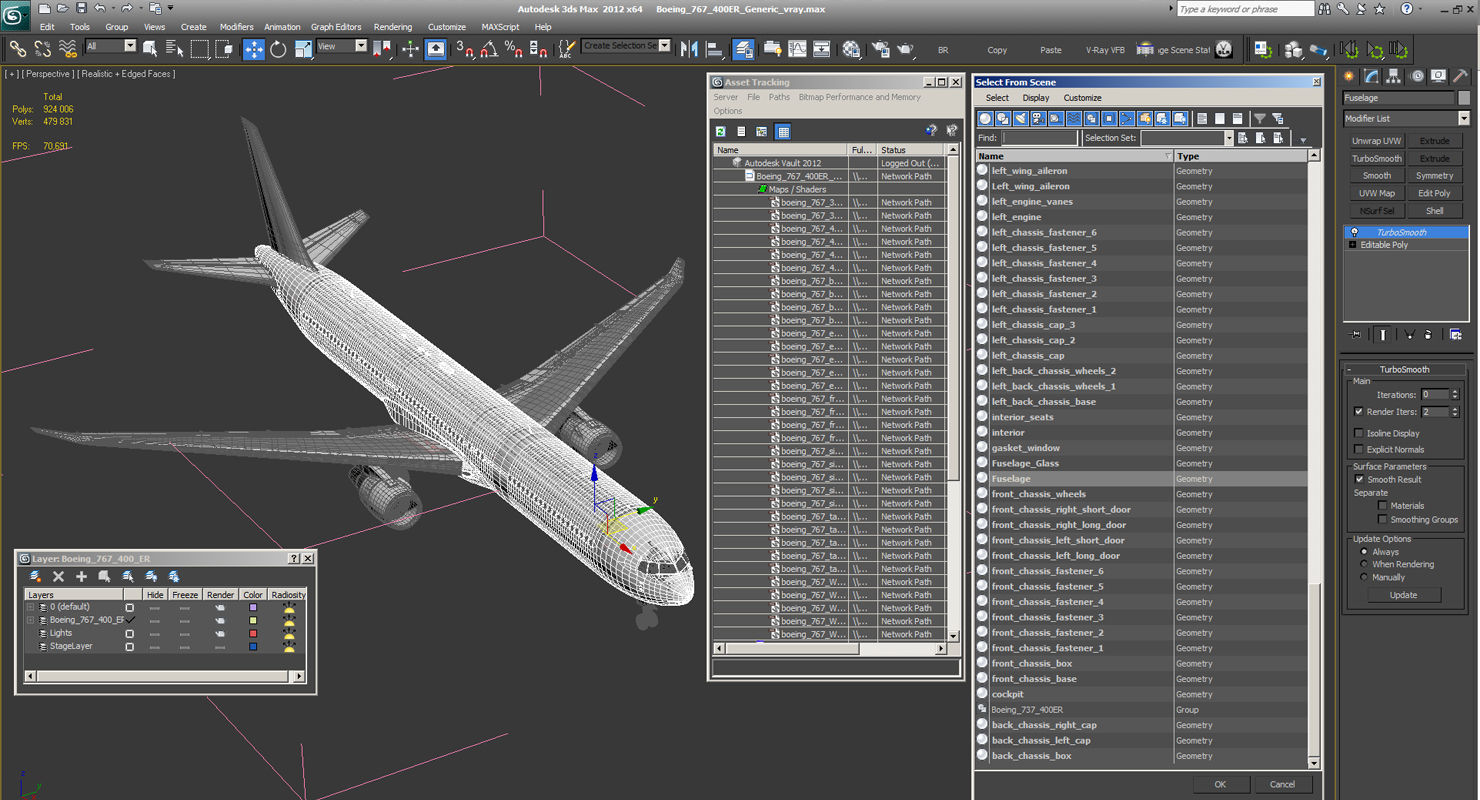Open the Utilities command panel tab

(x=1462, y=76)
